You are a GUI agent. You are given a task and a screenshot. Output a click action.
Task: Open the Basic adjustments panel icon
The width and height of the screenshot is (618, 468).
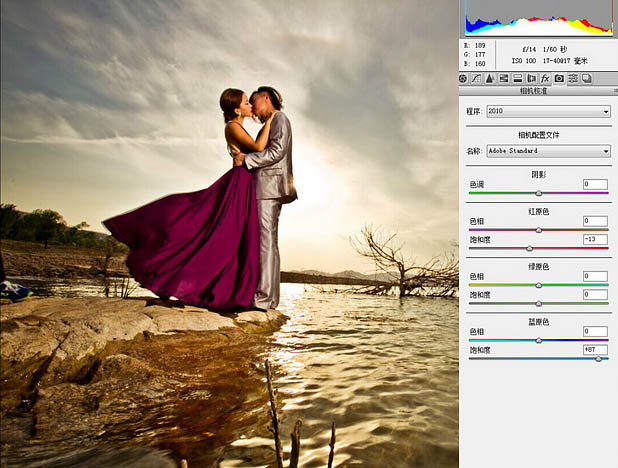463,78
